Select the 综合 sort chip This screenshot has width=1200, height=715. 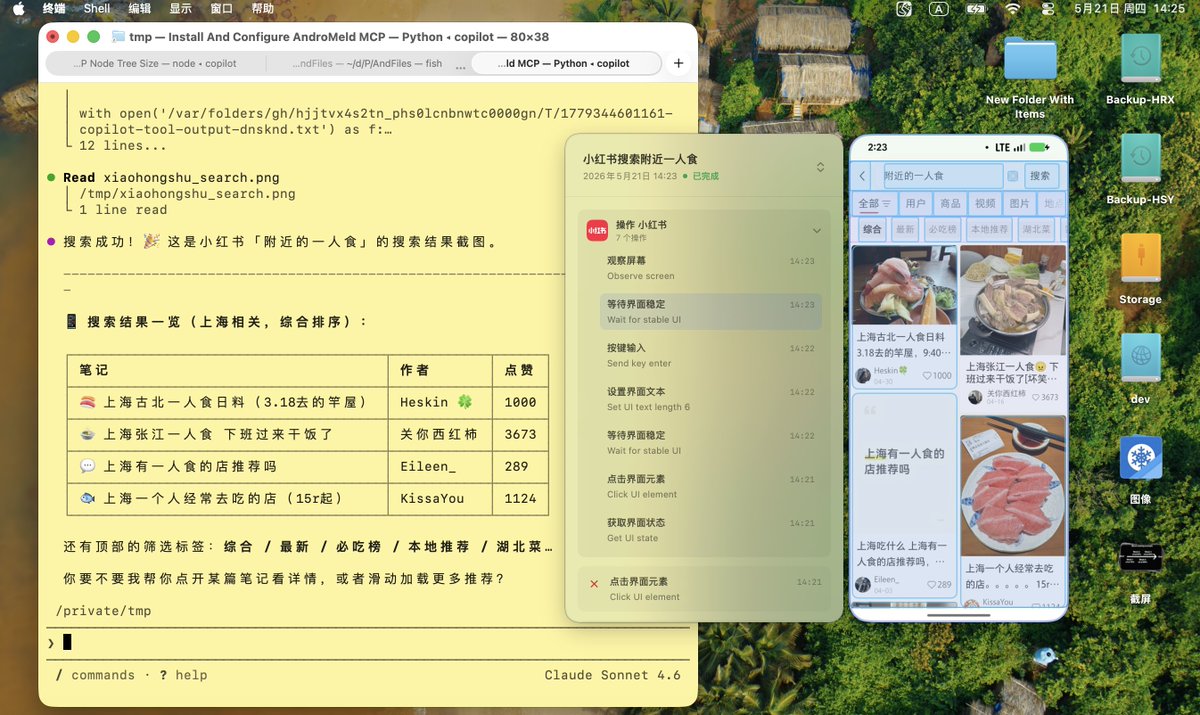point(872,229)
